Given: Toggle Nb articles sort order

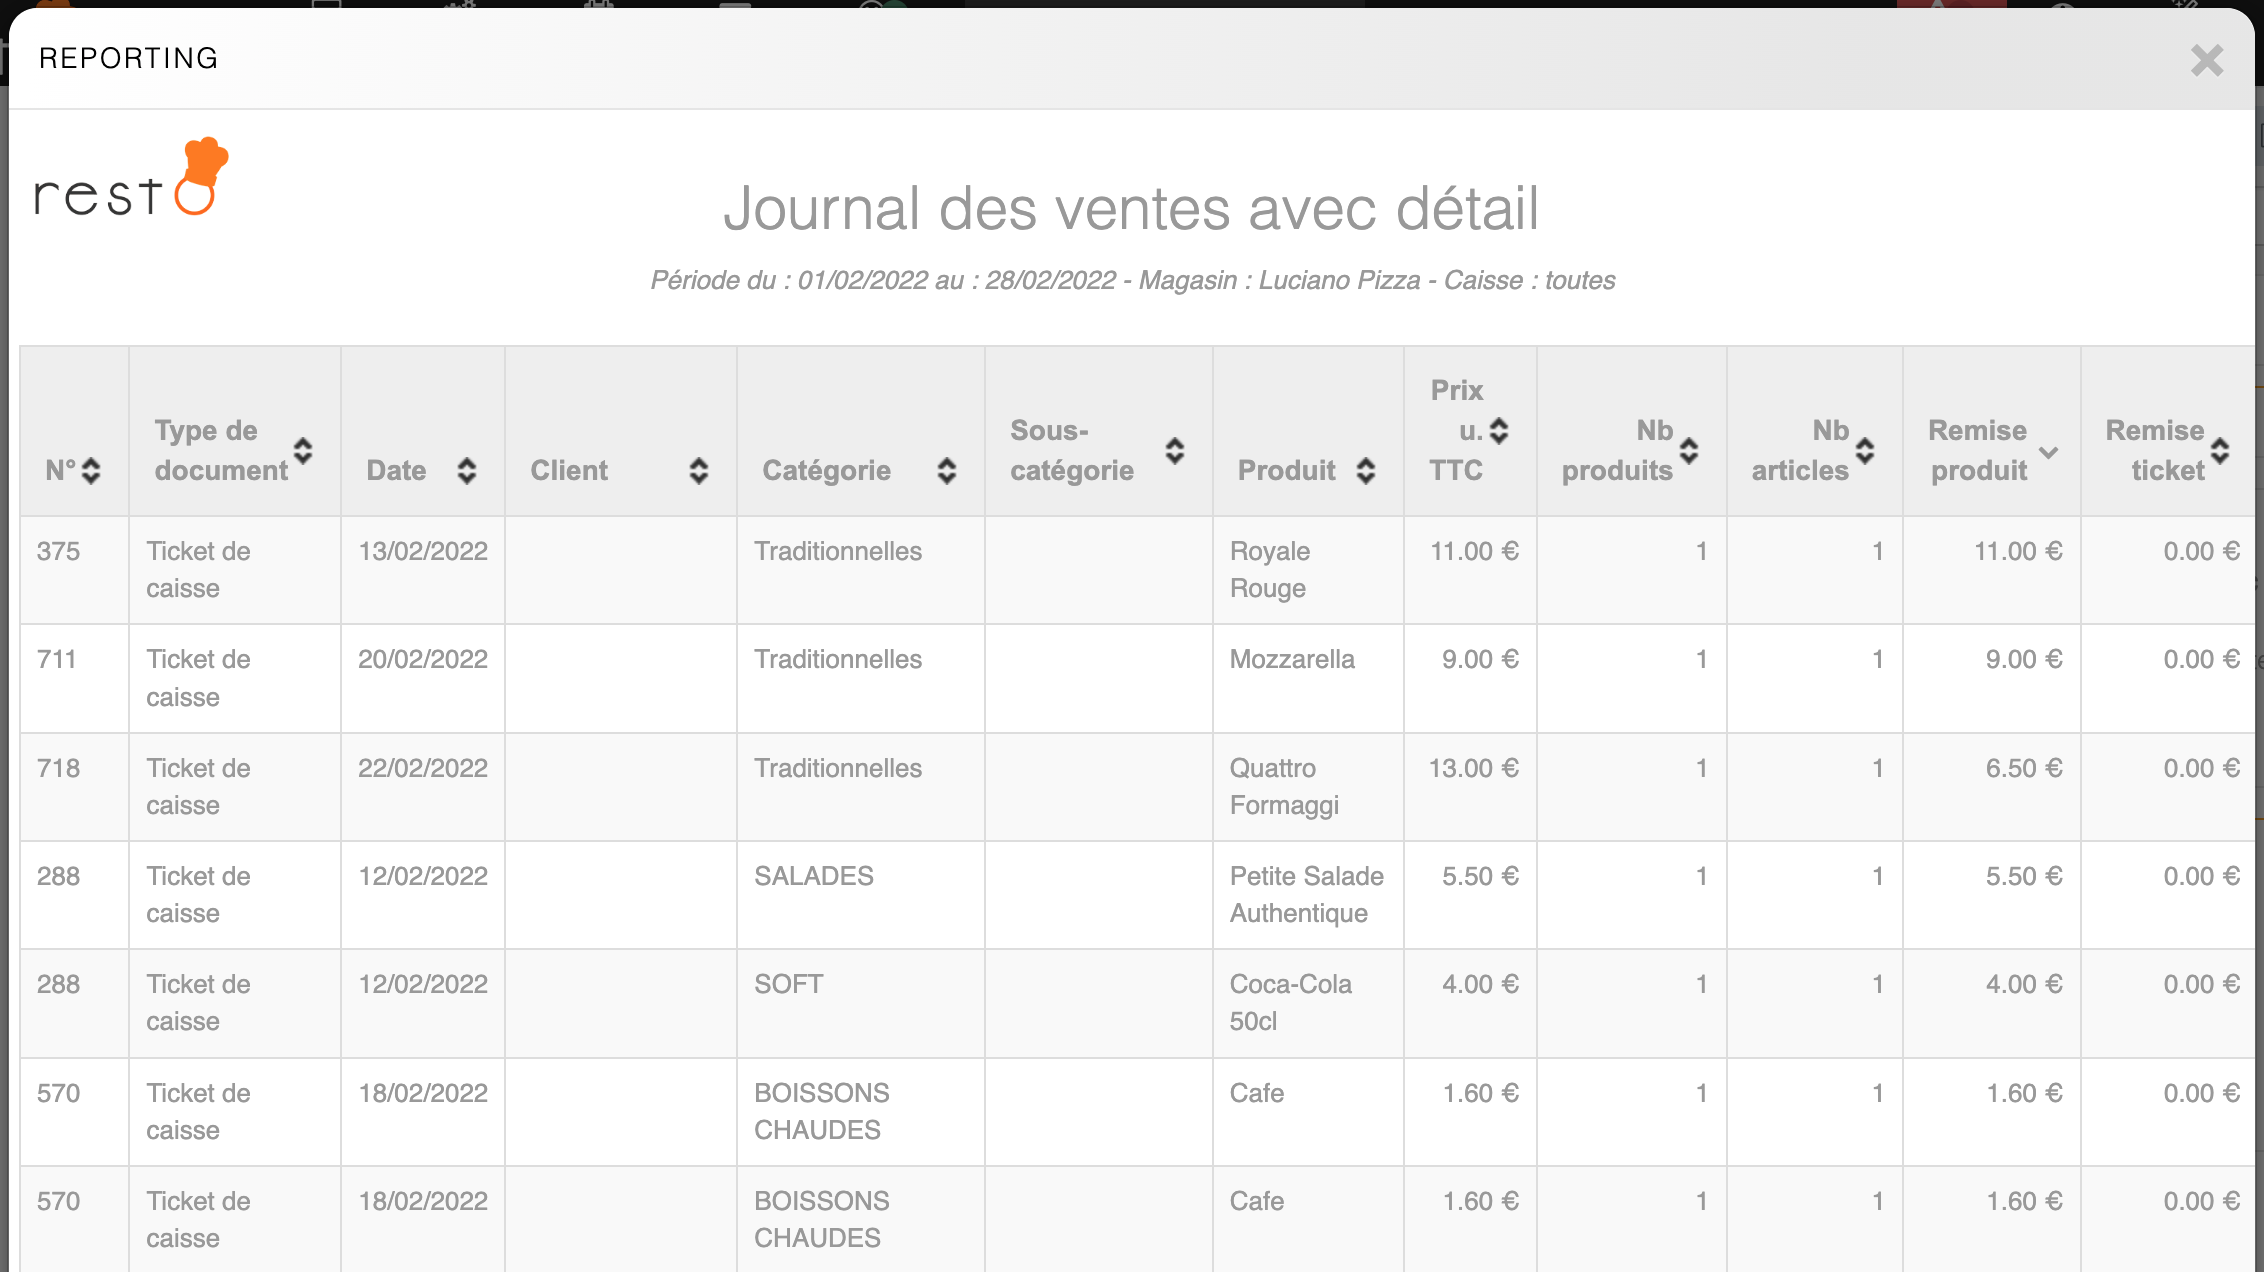Looking at the screenshot, I should 1865,451.
